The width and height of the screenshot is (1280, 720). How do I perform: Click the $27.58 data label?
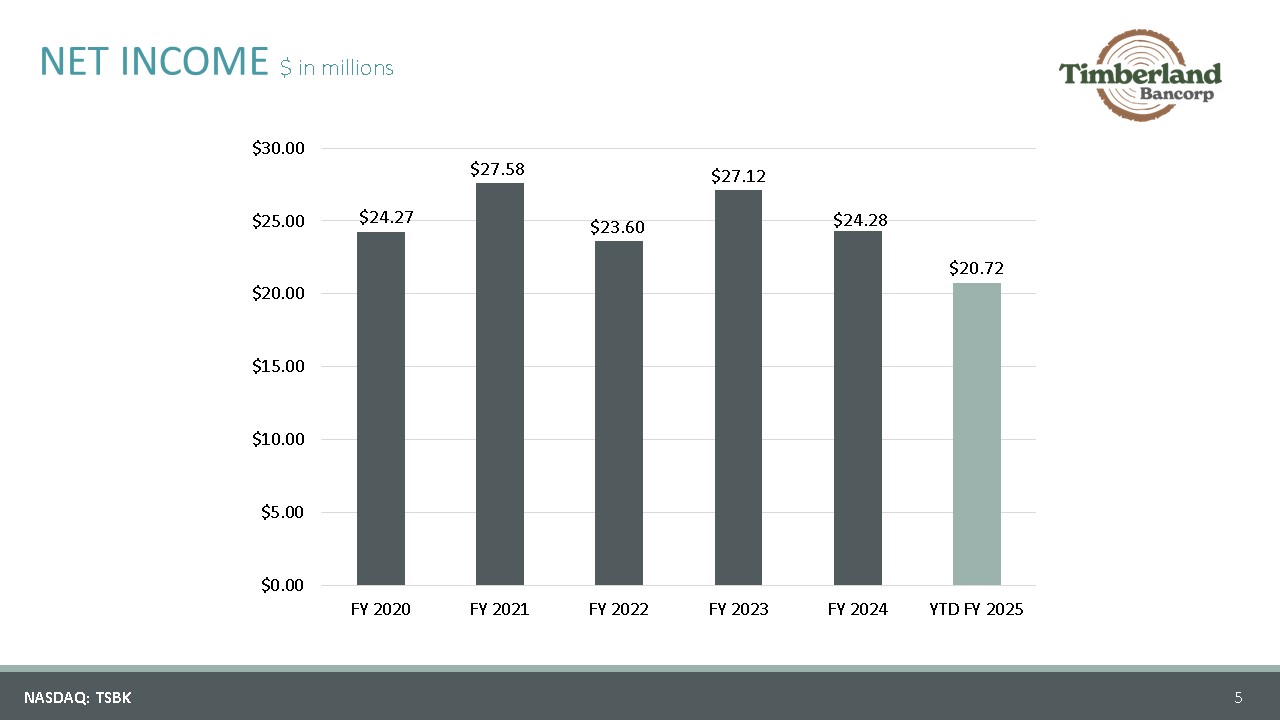coord(498,170)
